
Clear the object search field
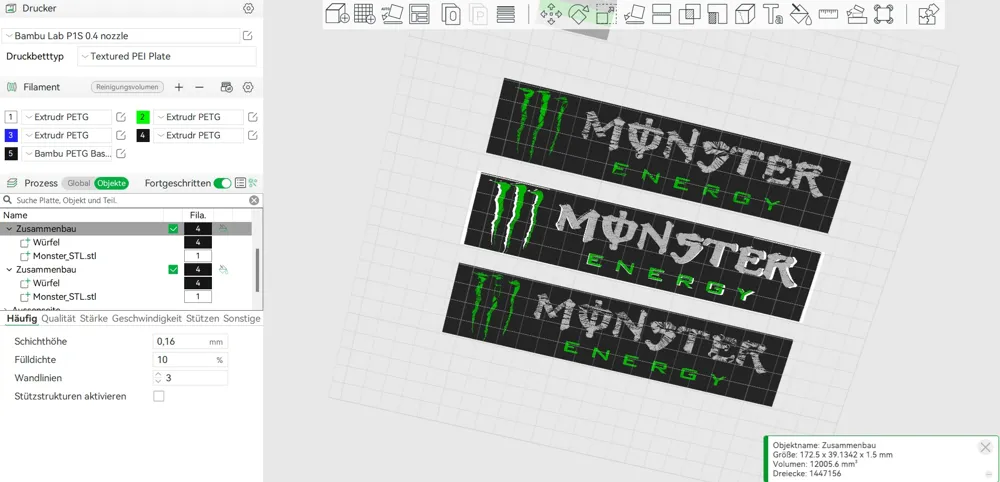pos(254,200)
